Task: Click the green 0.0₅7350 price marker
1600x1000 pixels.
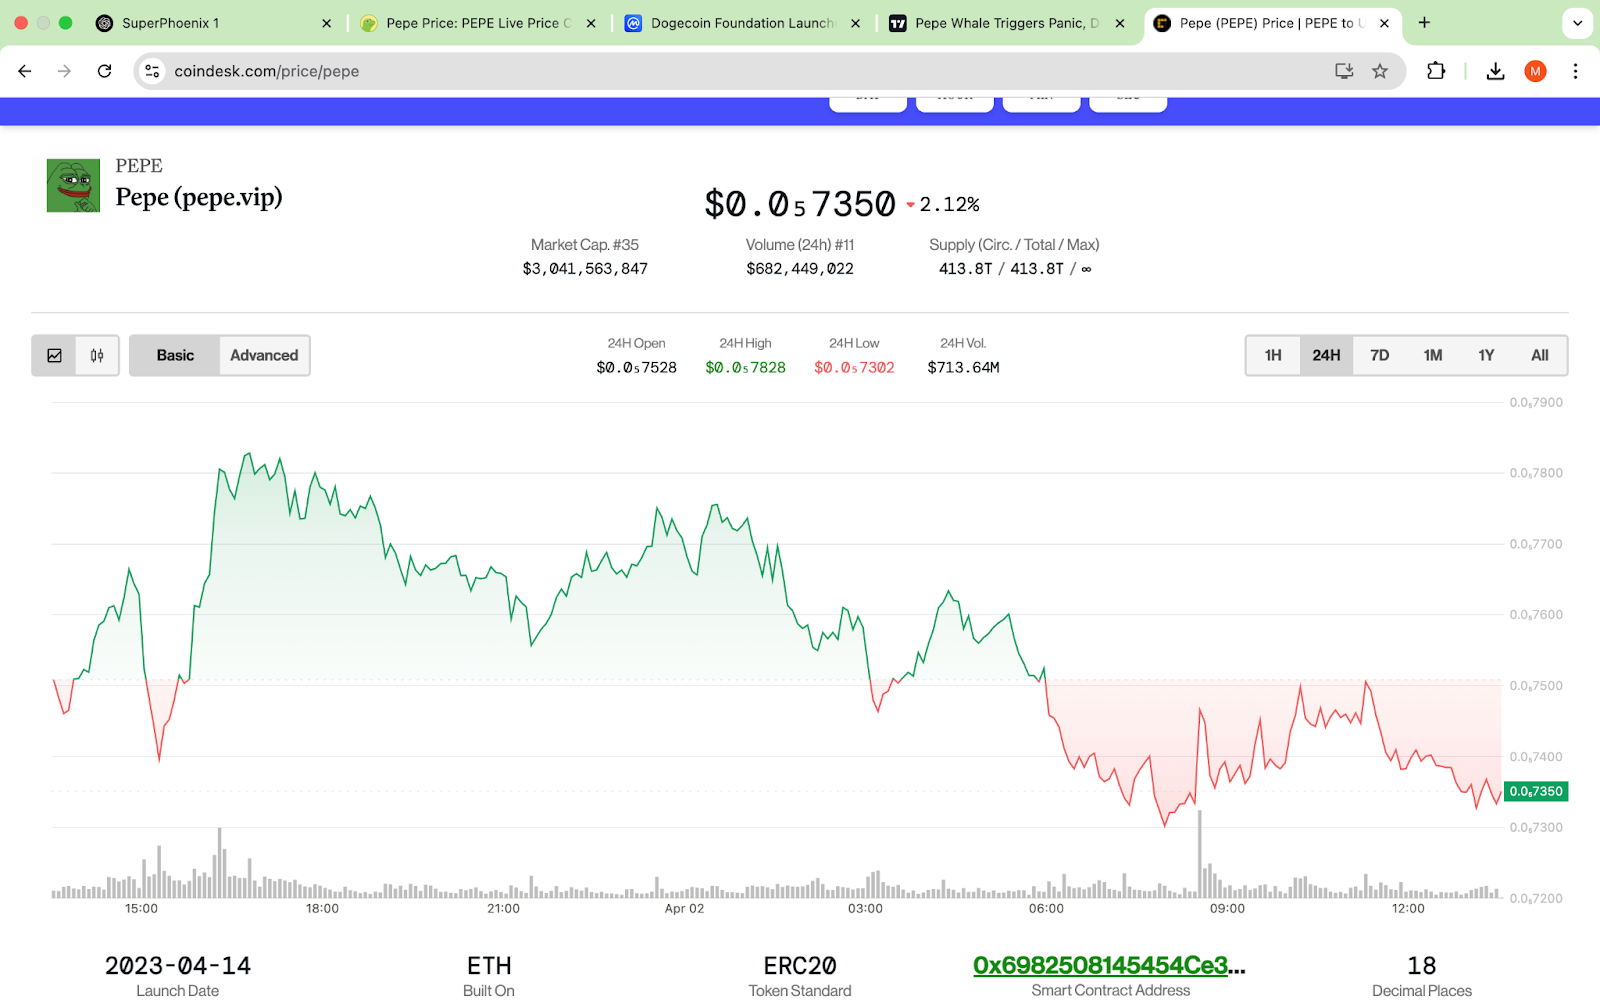Action: coord(1535,791)
